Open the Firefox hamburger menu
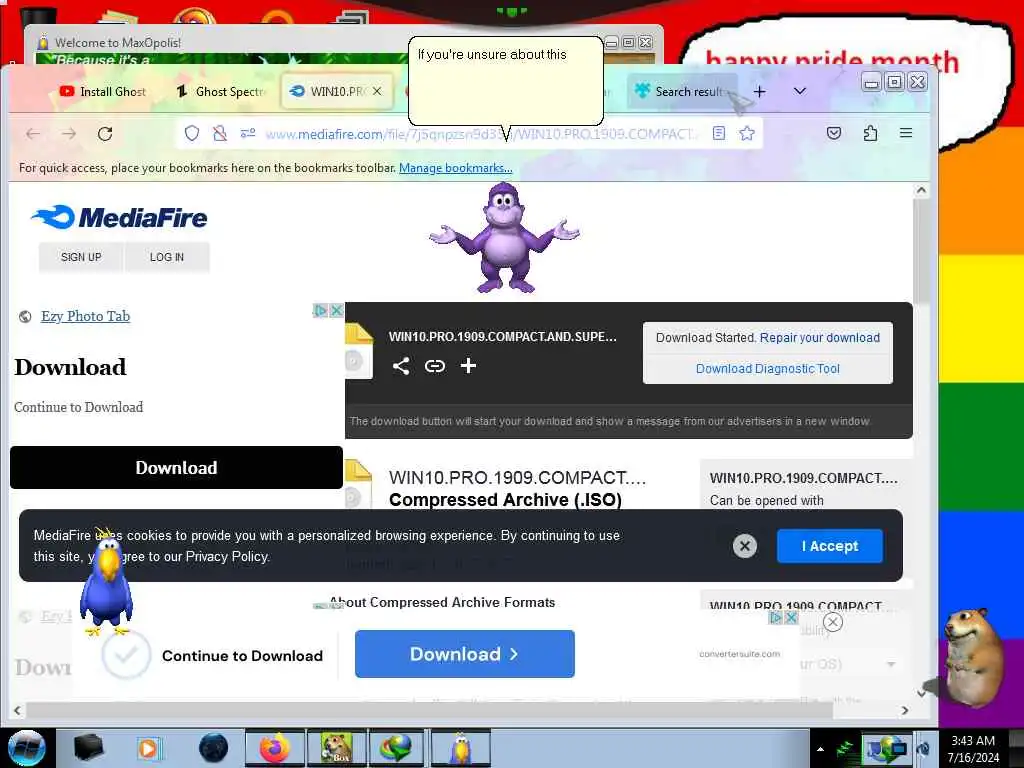 click(906, 133)
